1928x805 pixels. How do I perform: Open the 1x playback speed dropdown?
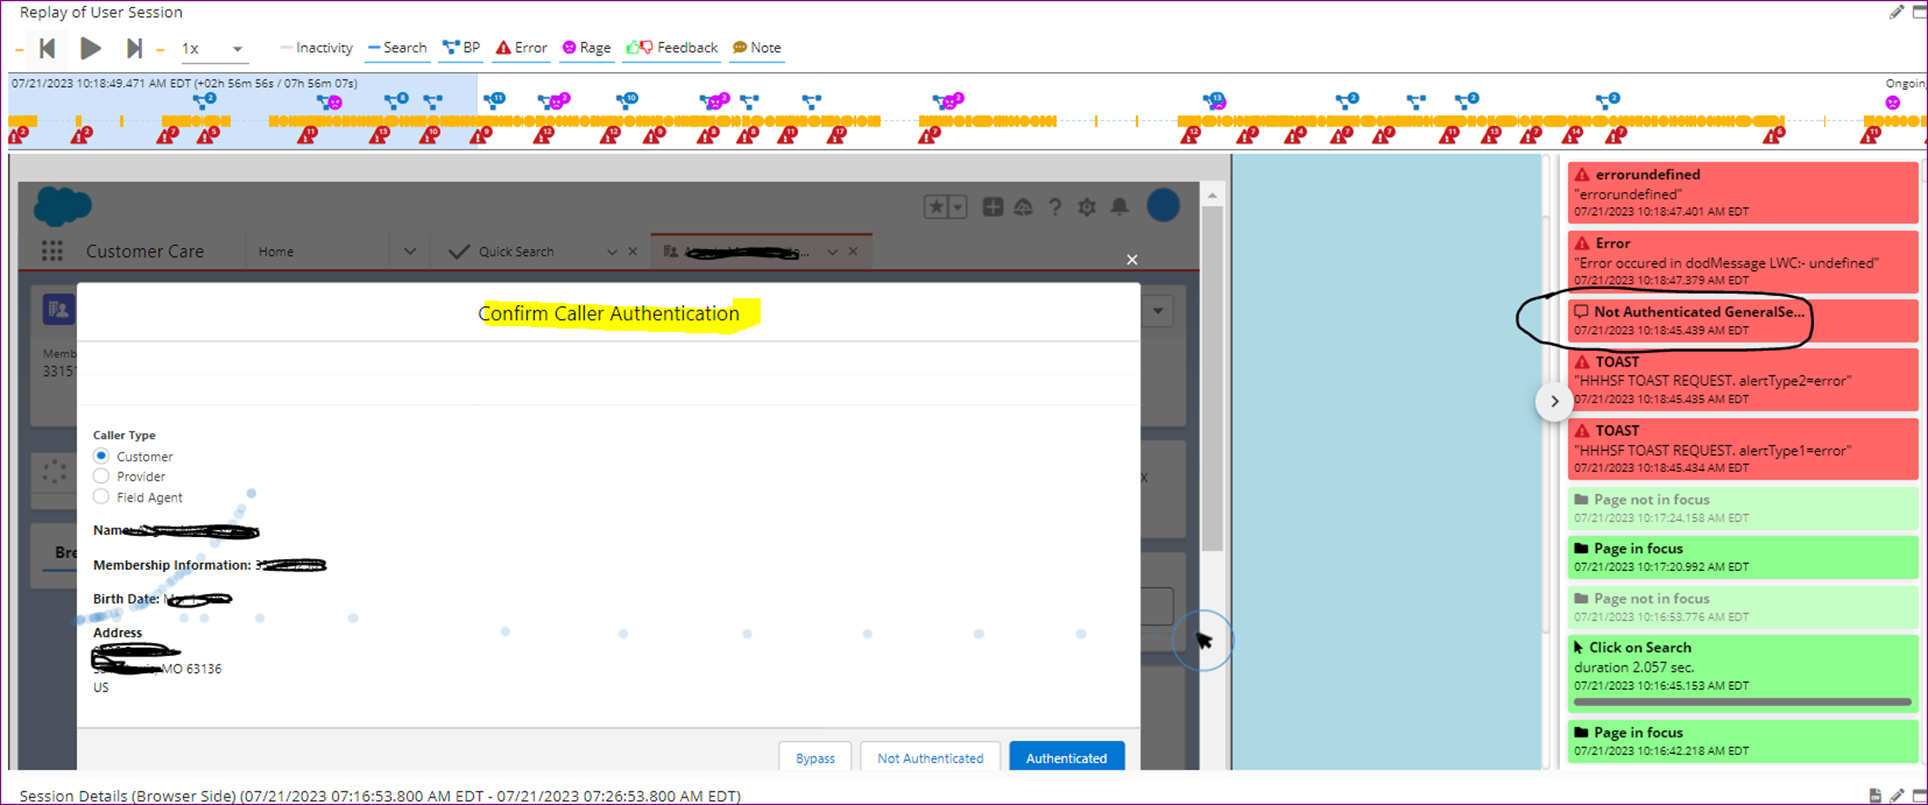pyautogui.click(x=213, y=48)
